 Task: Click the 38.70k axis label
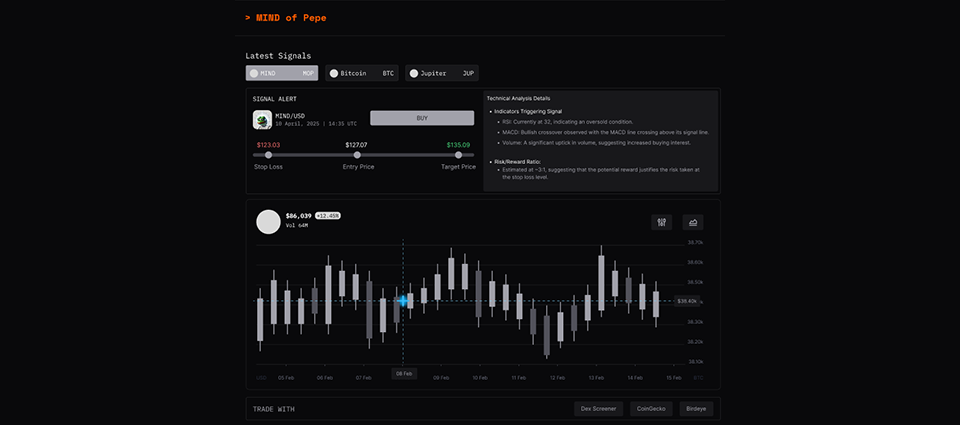[696, 243]
